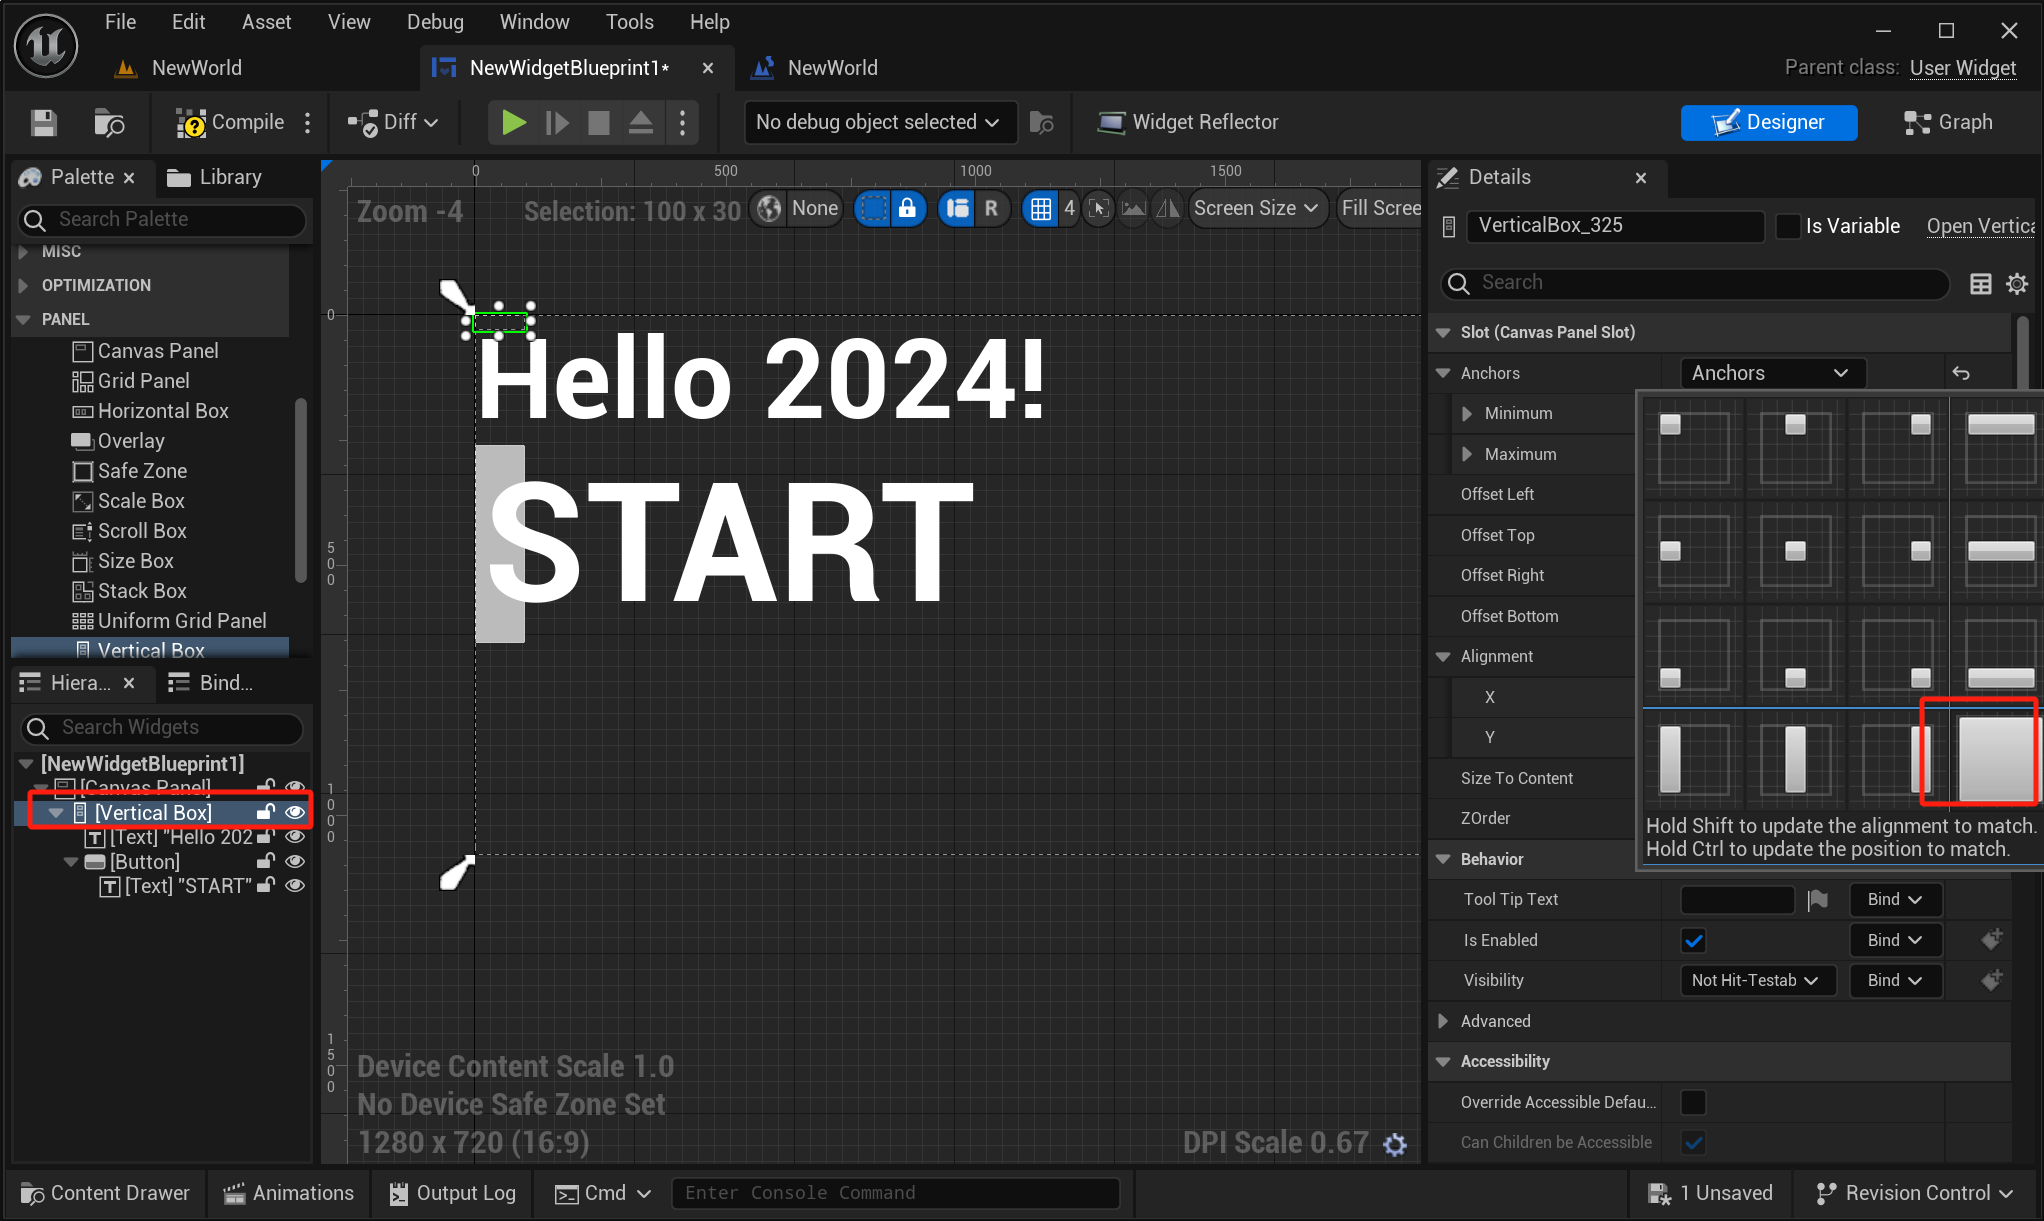Expand the Advanced section
The image size is (2044, 1221).
[1443, 1022]
